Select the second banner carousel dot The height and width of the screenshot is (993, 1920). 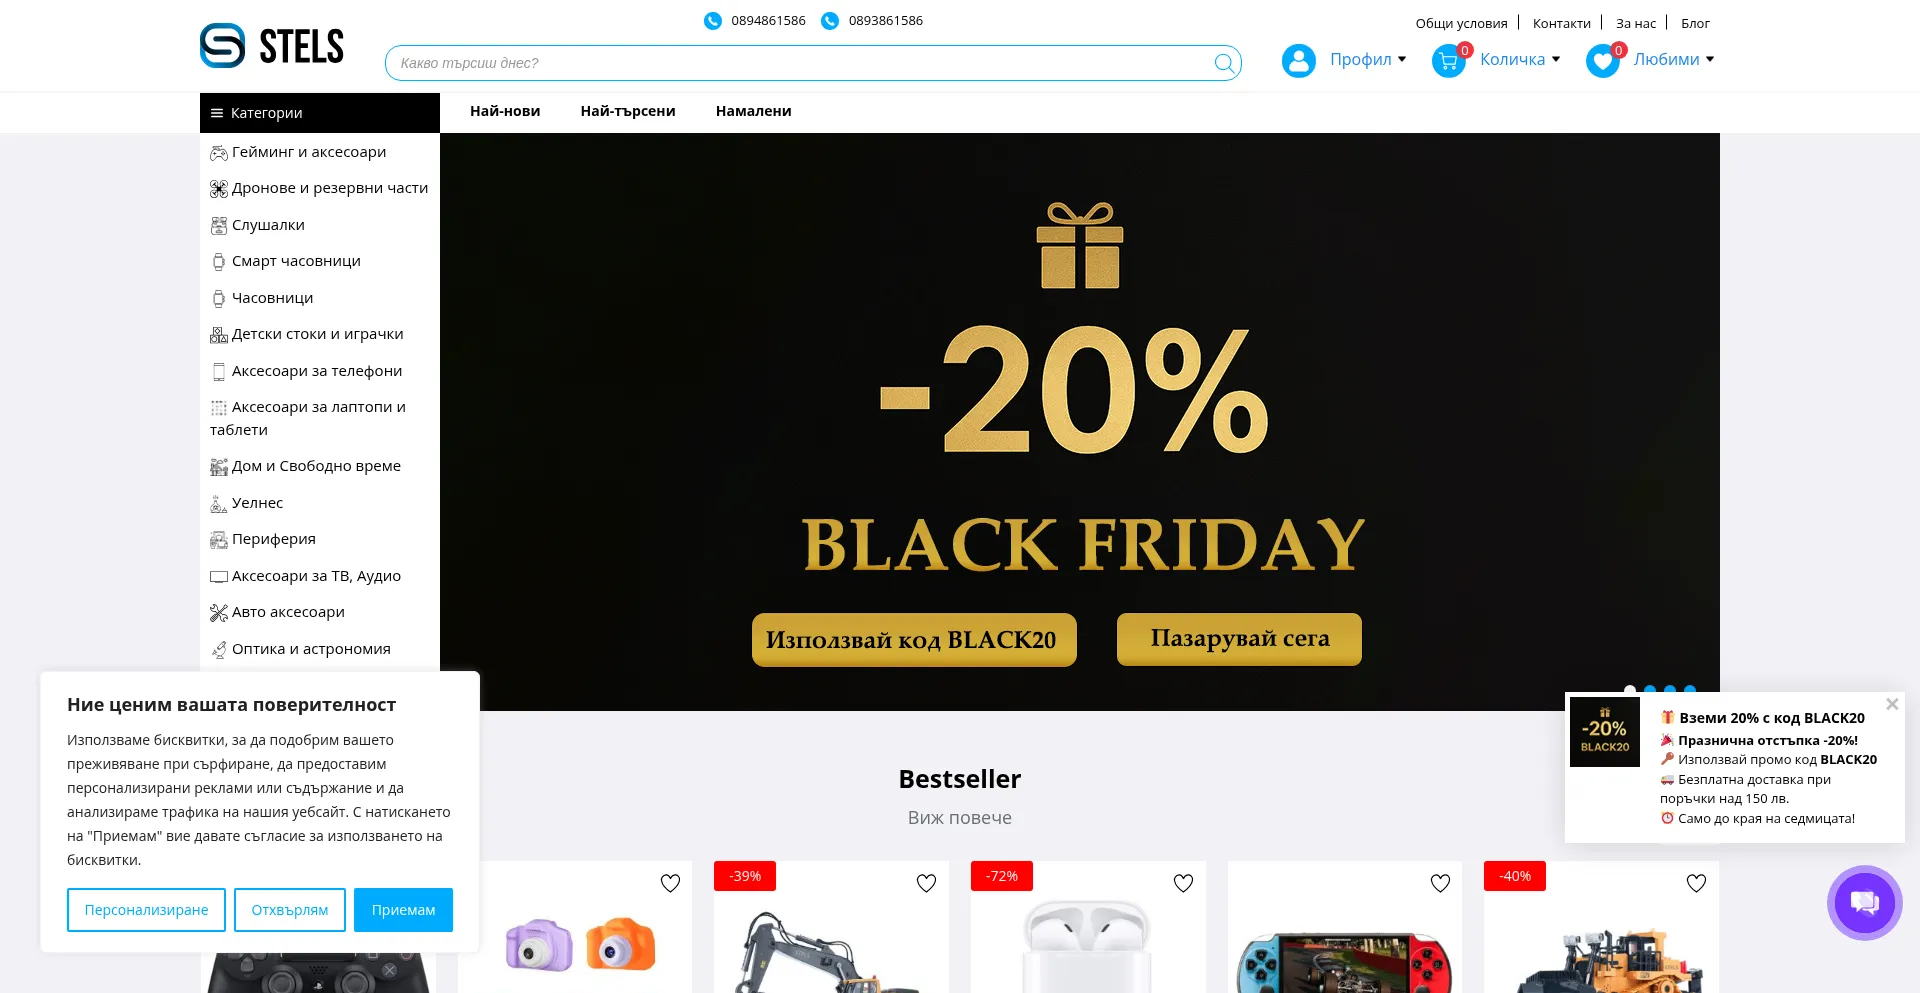click(x=1650, y=689)
